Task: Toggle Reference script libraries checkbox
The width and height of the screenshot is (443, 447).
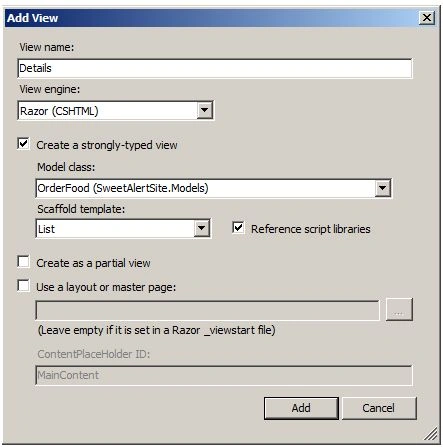Action: pyautogui.click(x=238, y=228)
